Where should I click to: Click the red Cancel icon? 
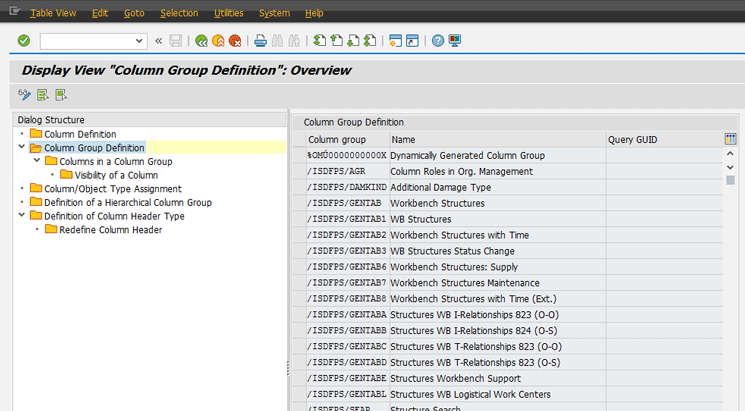pos(234,41)
